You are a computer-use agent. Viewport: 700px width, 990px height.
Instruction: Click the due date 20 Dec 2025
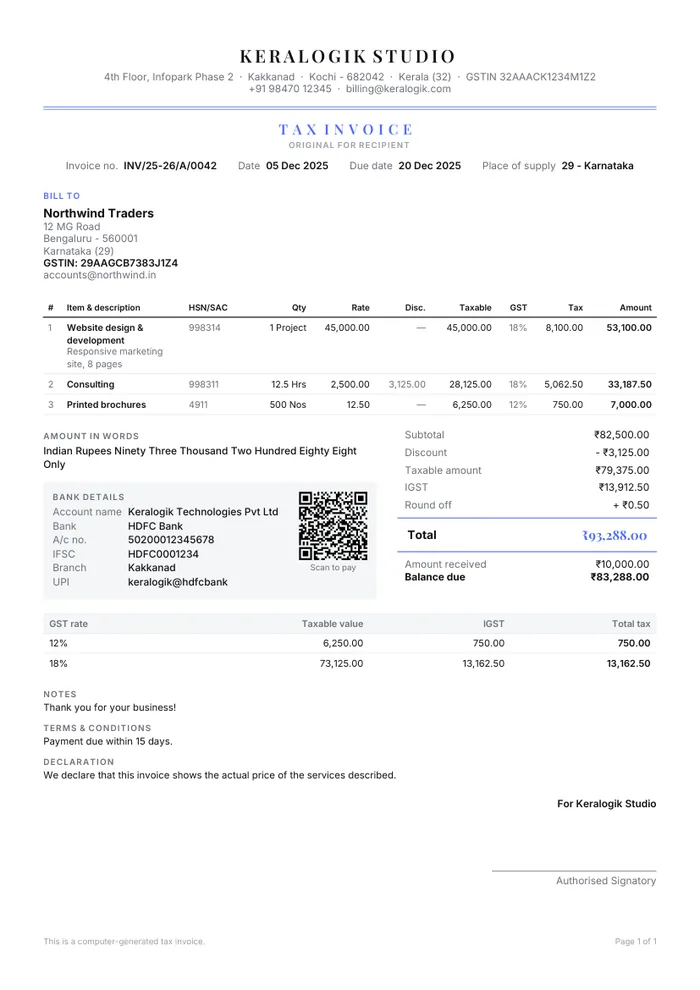pos(430,165)
